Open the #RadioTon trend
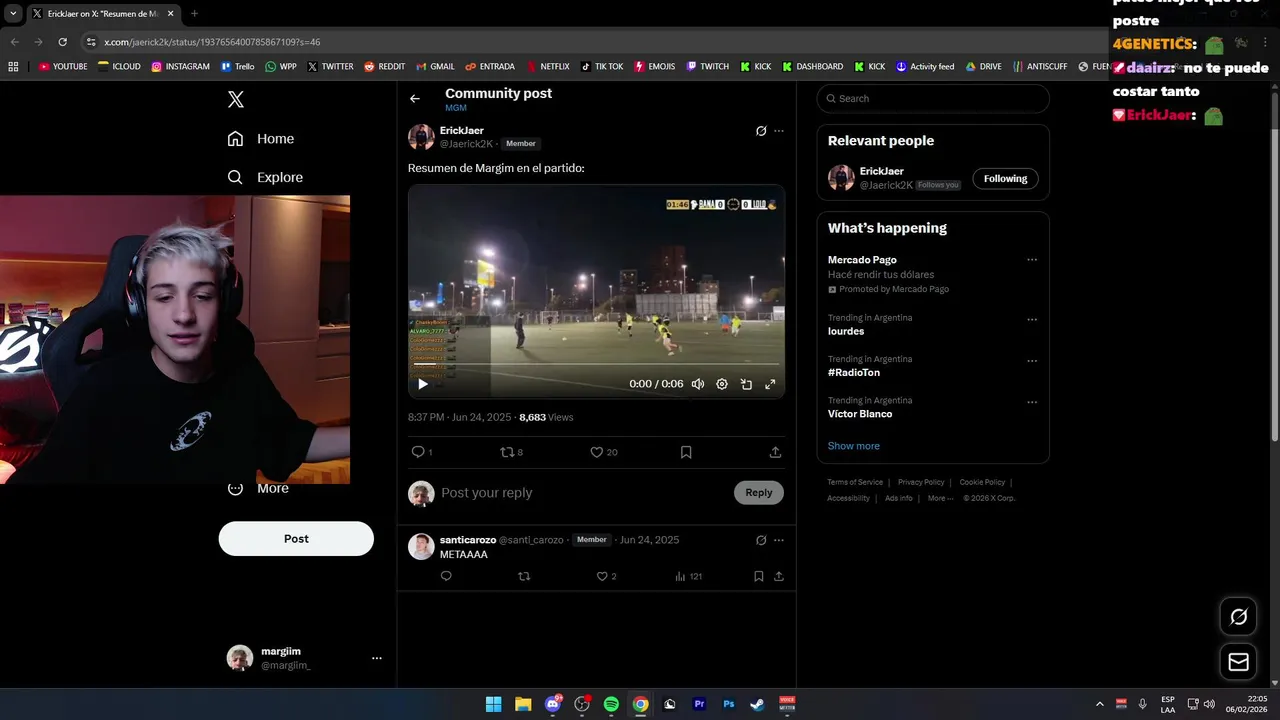Screen dimensions: 1280x720 854,372
